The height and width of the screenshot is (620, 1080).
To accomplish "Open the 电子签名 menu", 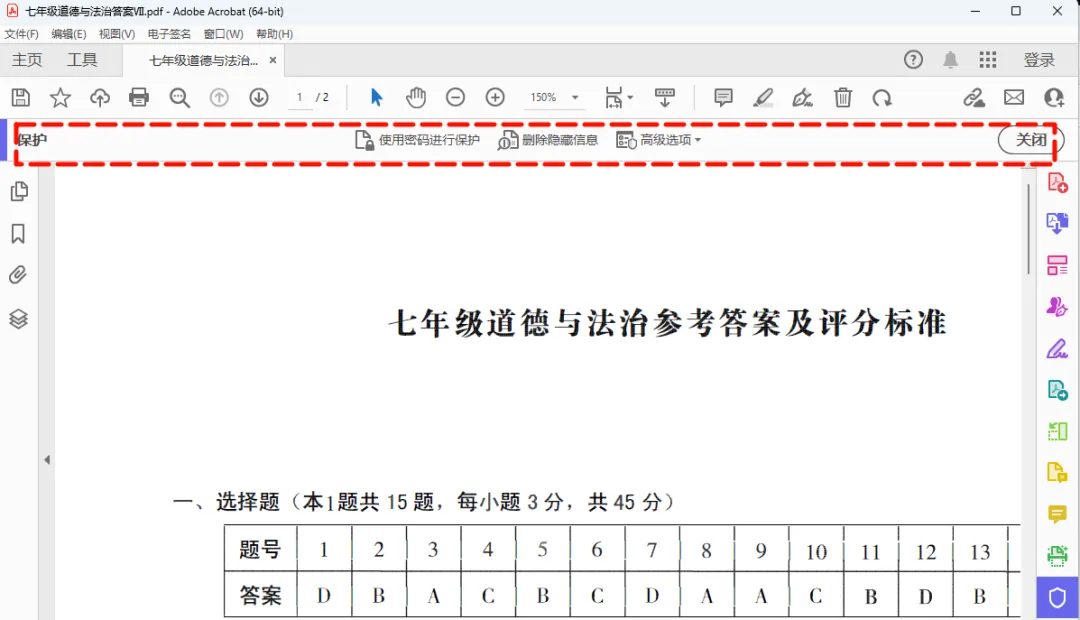I will [x=169, y=34].
